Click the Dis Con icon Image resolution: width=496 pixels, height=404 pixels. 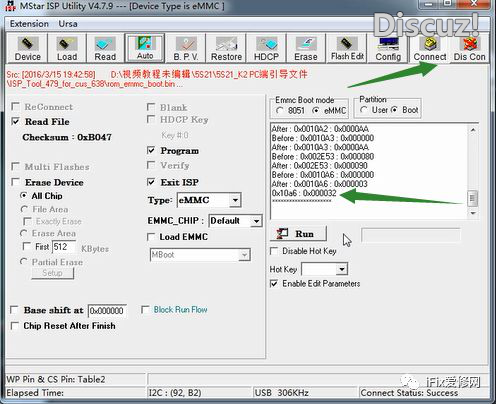(x=469, y=48)
